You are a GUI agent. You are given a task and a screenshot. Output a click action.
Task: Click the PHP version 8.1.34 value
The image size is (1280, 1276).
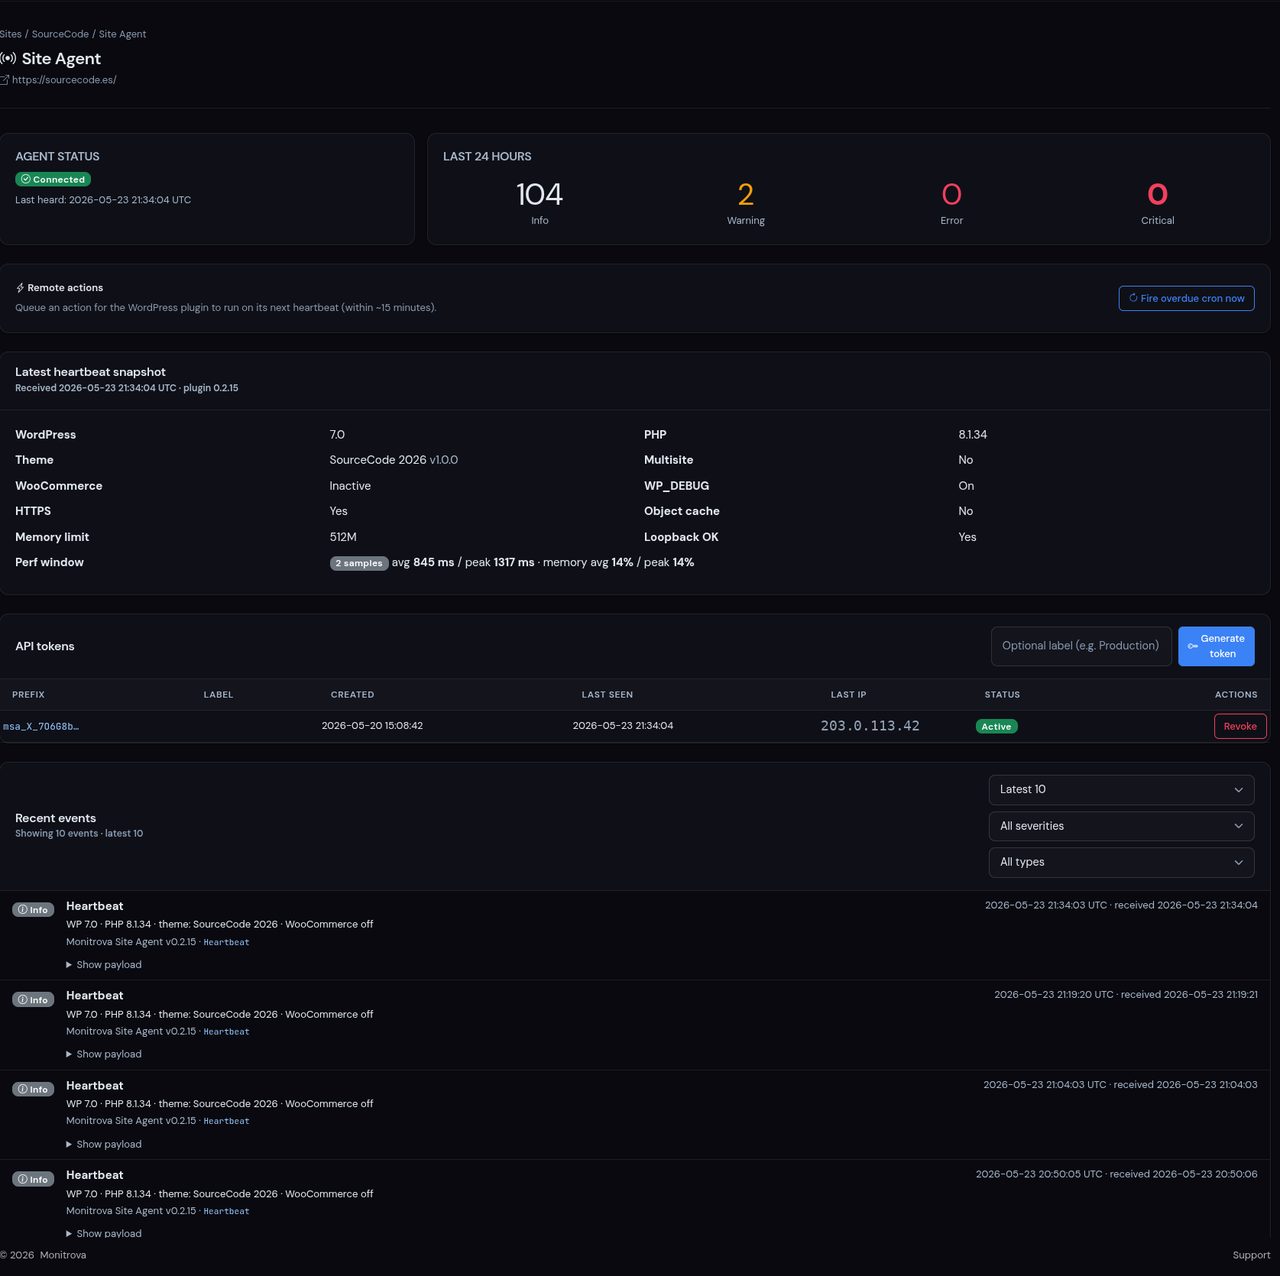tap(972, 435)
